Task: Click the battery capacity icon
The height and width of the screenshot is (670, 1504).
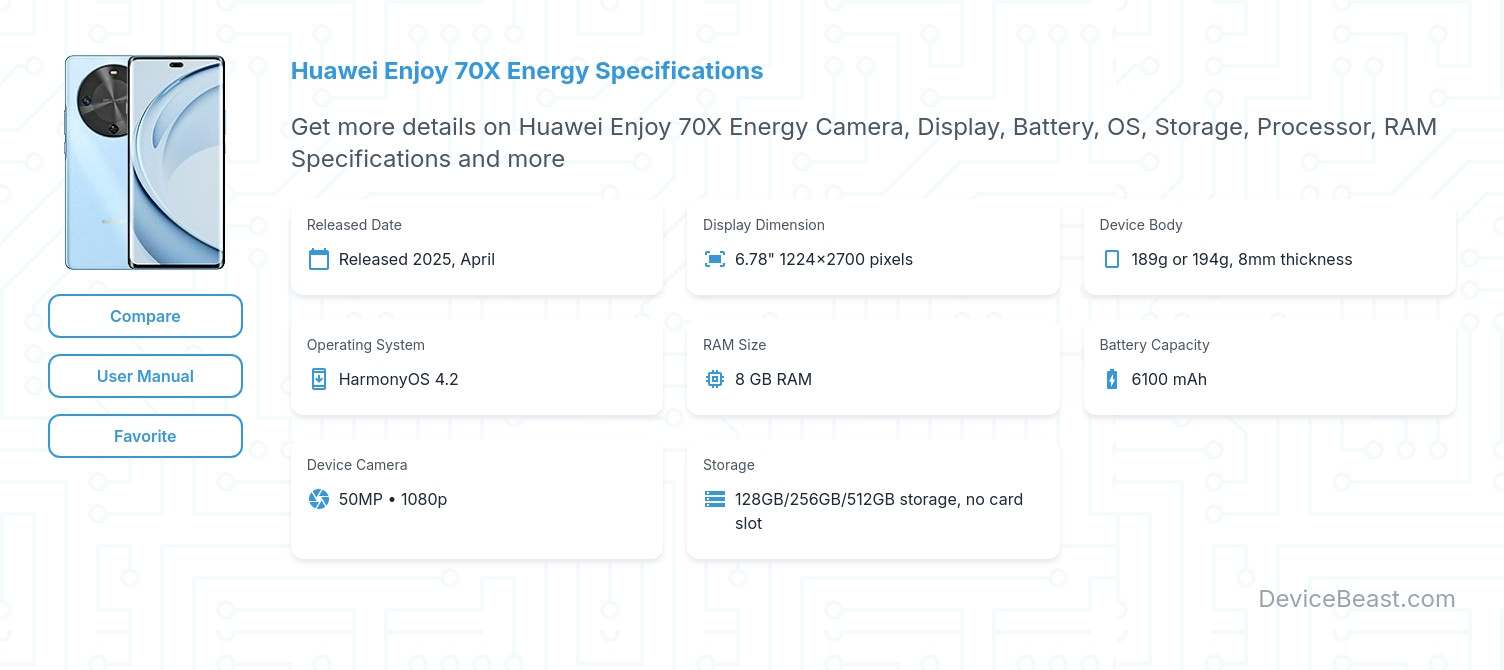Action: [x=1111, y=379]
